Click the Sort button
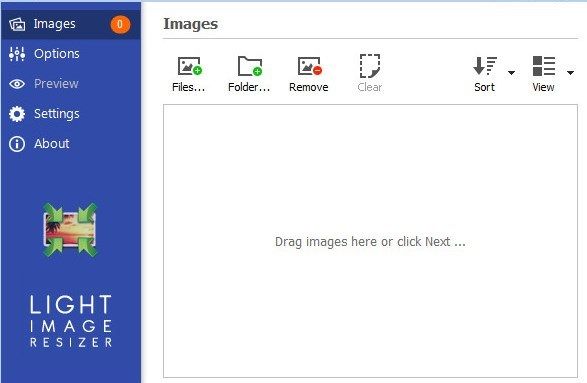This screenshot has width=587, height=383. point(485,74)
